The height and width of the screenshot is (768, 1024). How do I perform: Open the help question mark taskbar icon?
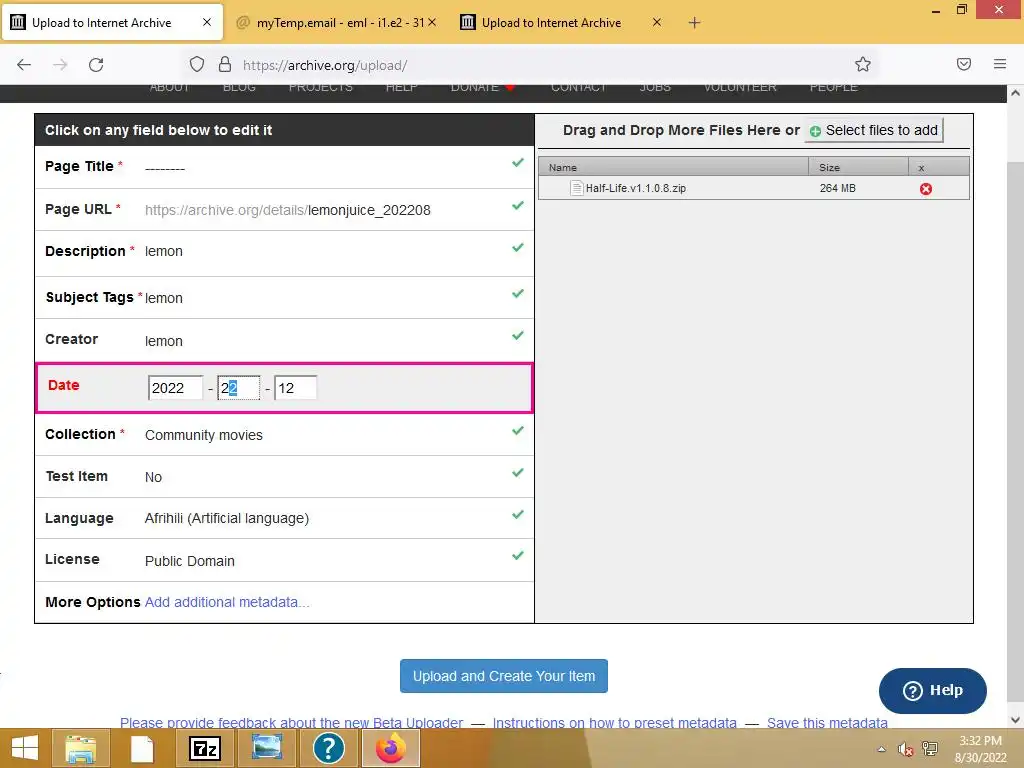[328, 748]
